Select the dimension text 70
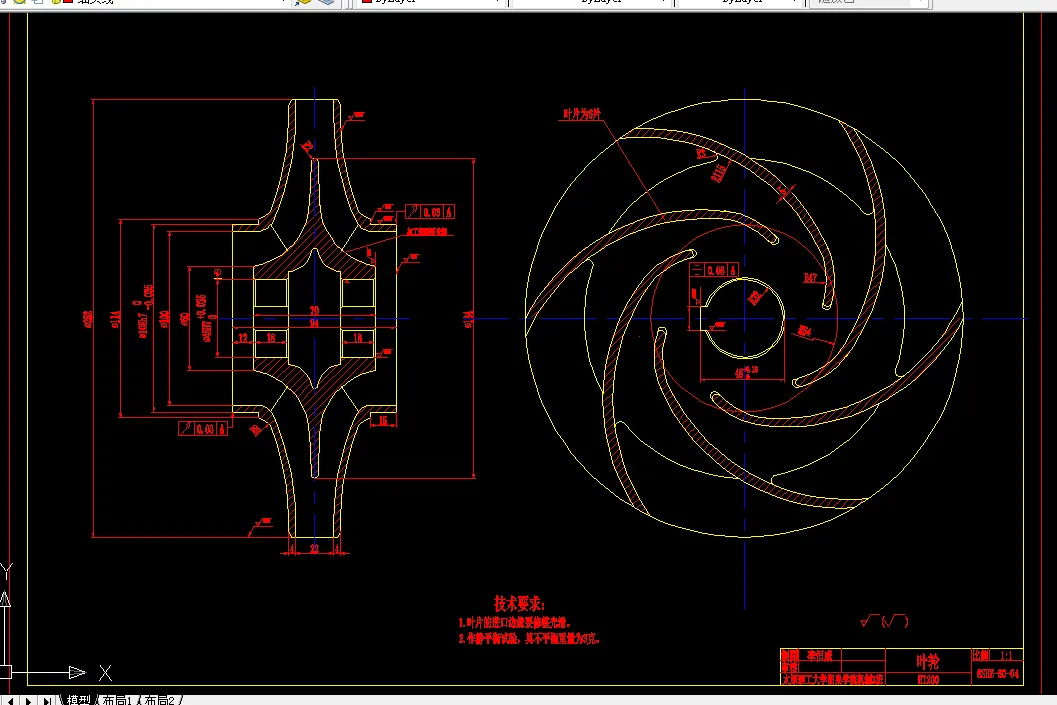Image resolution: width=1057 pixels, height=705 pixels. 314,311
